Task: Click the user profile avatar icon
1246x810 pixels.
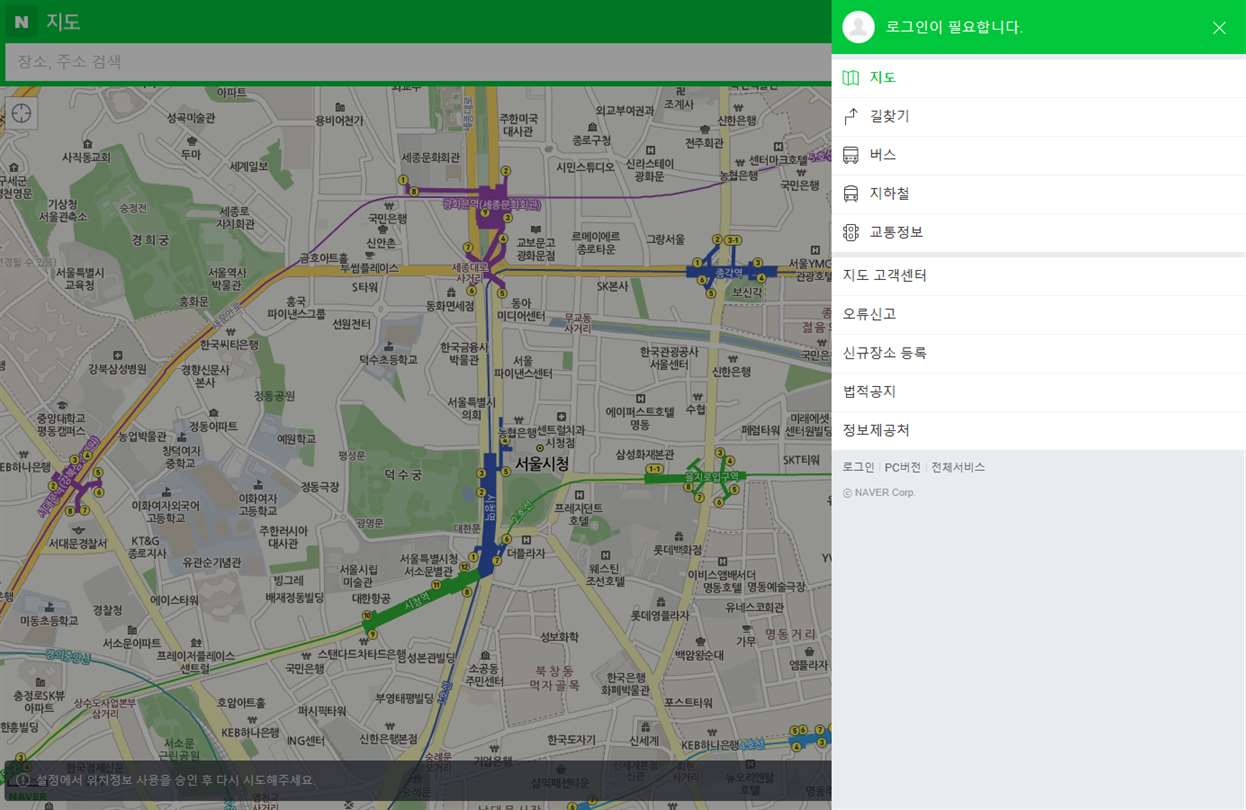Action: click(858, 27)
